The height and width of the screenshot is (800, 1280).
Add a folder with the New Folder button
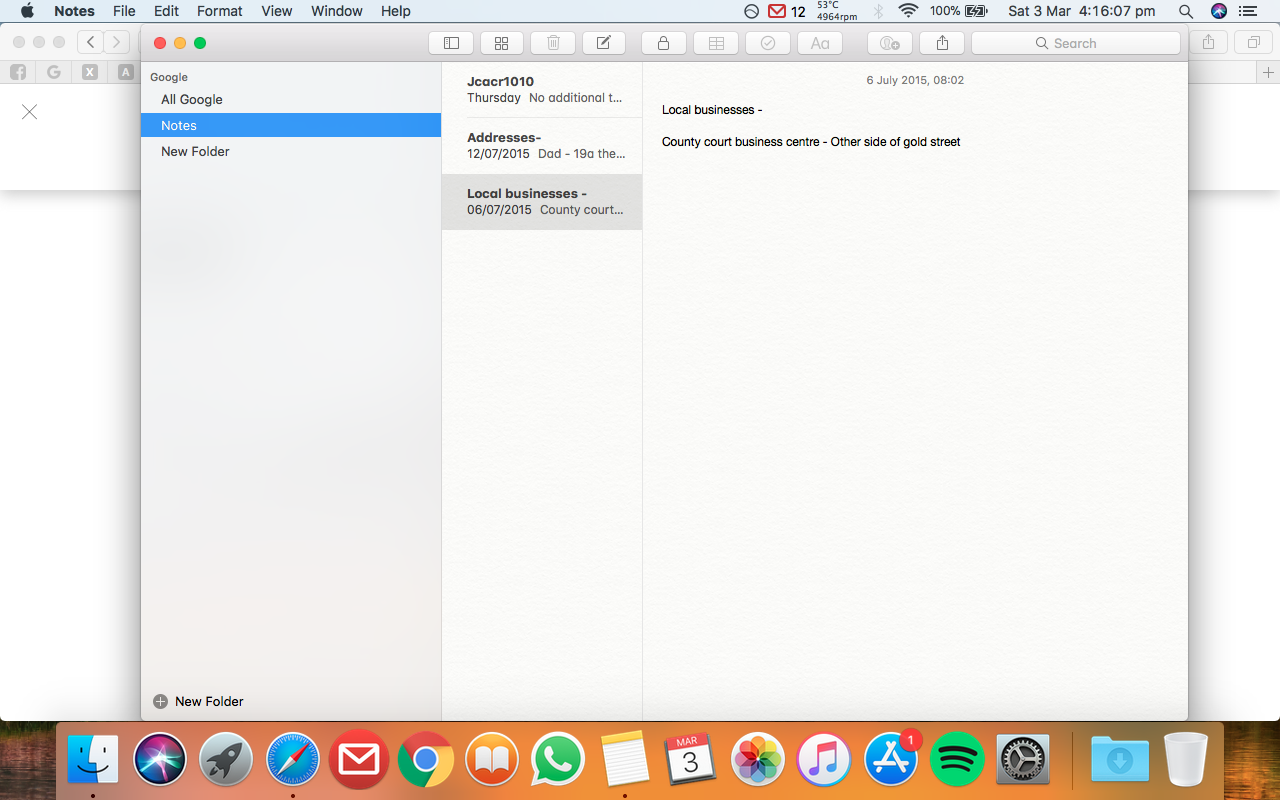click(x=198, y=701)
